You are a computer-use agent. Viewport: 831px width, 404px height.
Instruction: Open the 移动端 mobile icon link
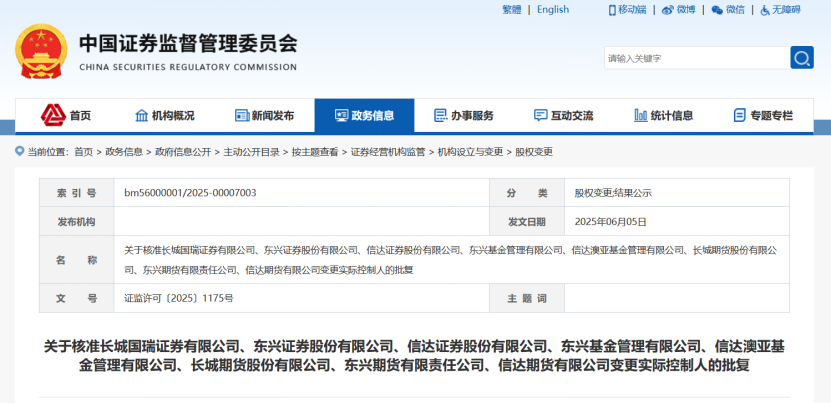(x=627, y=10)
